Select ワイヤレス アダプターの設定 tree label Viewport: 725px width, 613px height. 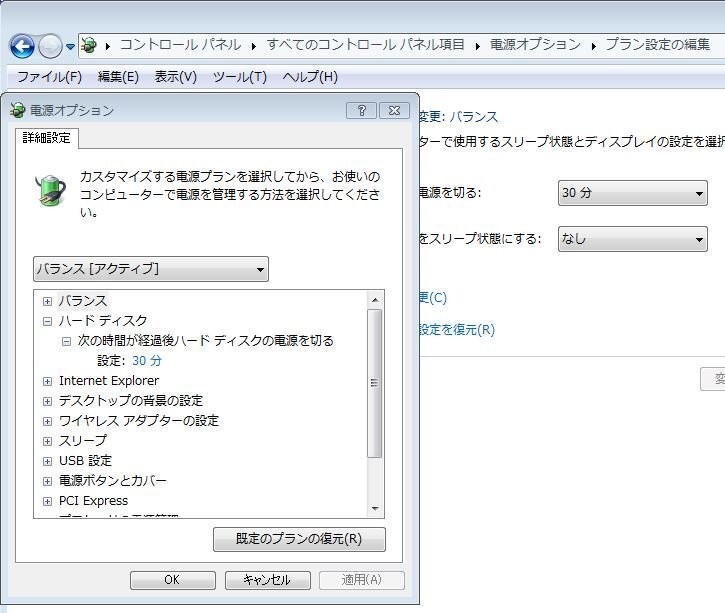139,421
